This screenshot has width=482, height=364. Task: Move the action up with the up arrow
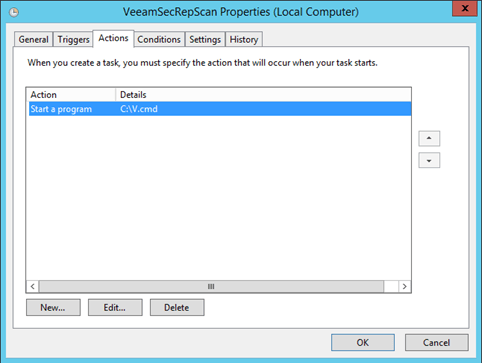tap(429, 138)
